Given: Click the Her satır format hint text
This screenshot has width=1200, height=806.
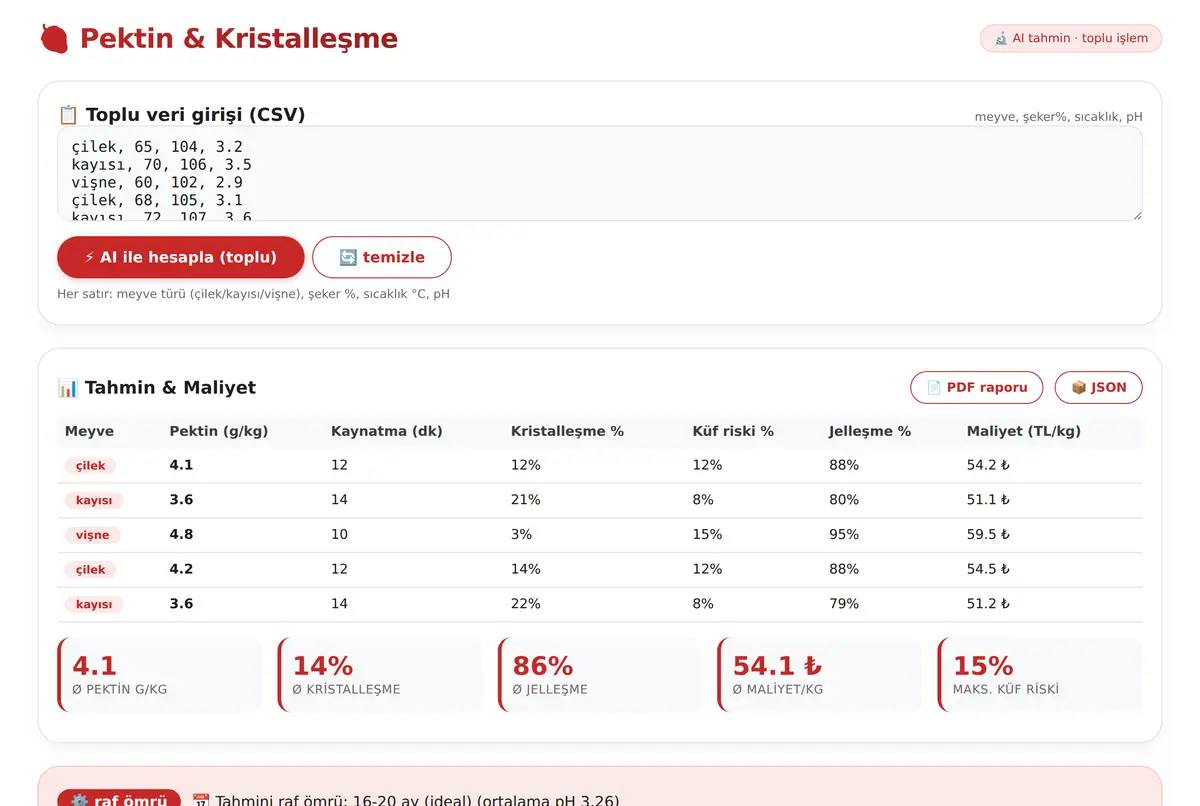Looking at the screenshot, I should (x=253, y=294).
